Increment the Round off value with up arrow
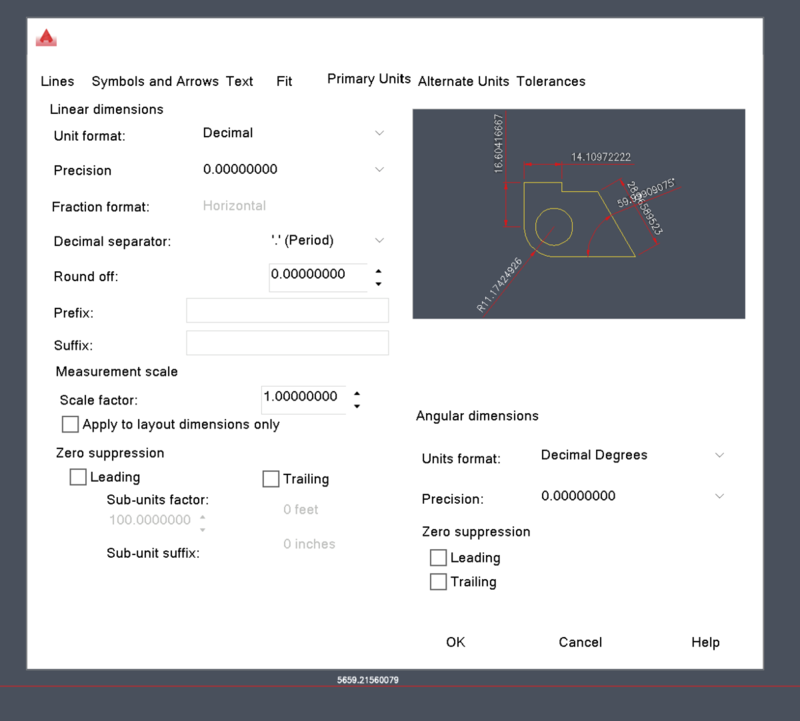This screenshot has width=800, height=721. click(379, 269)
